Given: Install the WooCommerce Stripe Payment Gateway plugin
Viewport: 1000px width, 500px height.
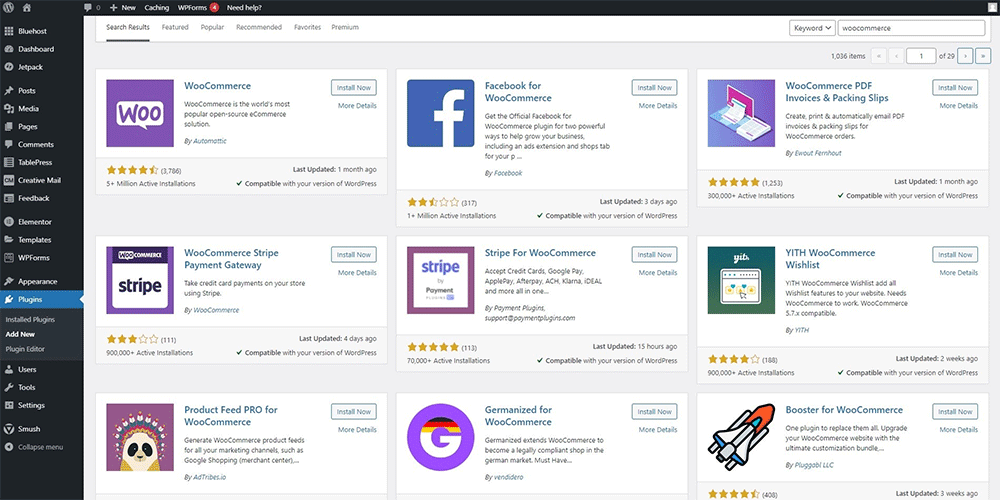Looking at the screenshot, I should coord(354,255).
